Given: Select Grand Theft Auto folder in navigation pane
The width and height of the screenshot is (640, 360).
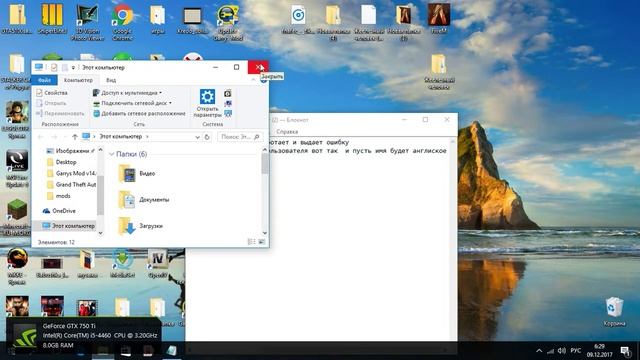Looking at the screenshot, I should (71, 185).
